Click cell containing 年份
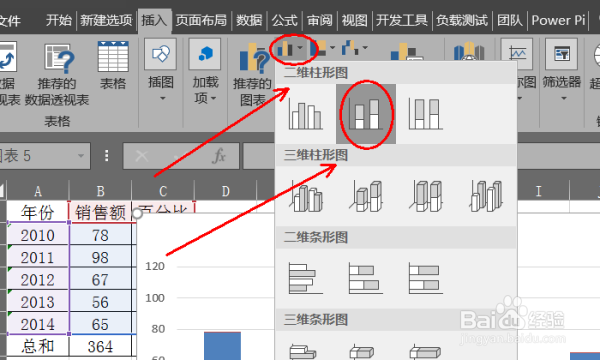600x360 pixels. point(38,212)
